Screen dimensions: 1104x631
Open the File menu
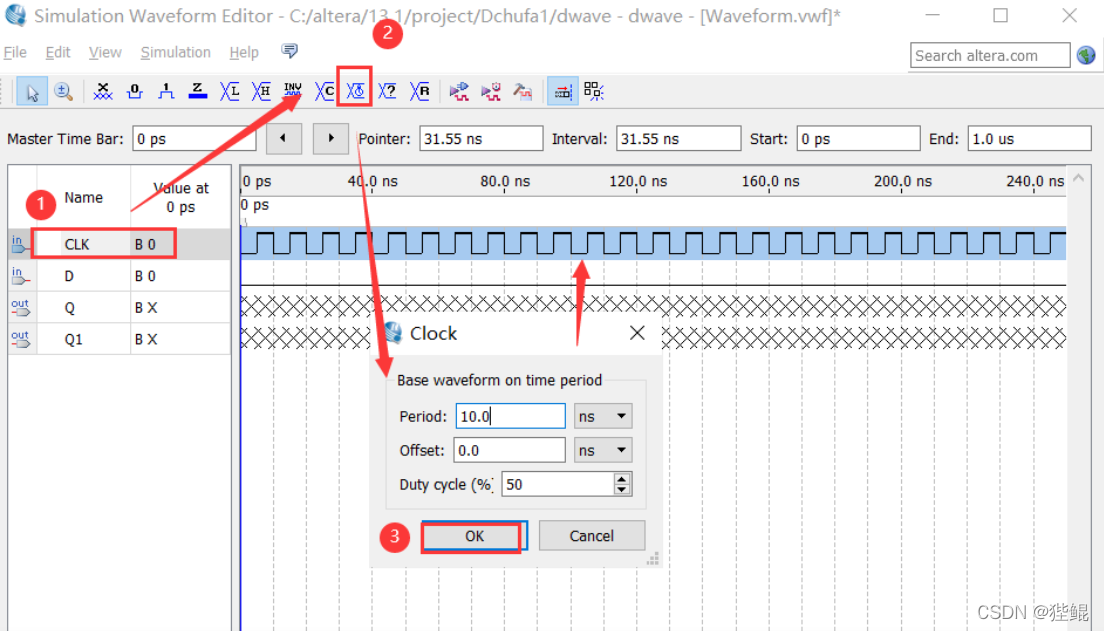click(x=15, y=52)
